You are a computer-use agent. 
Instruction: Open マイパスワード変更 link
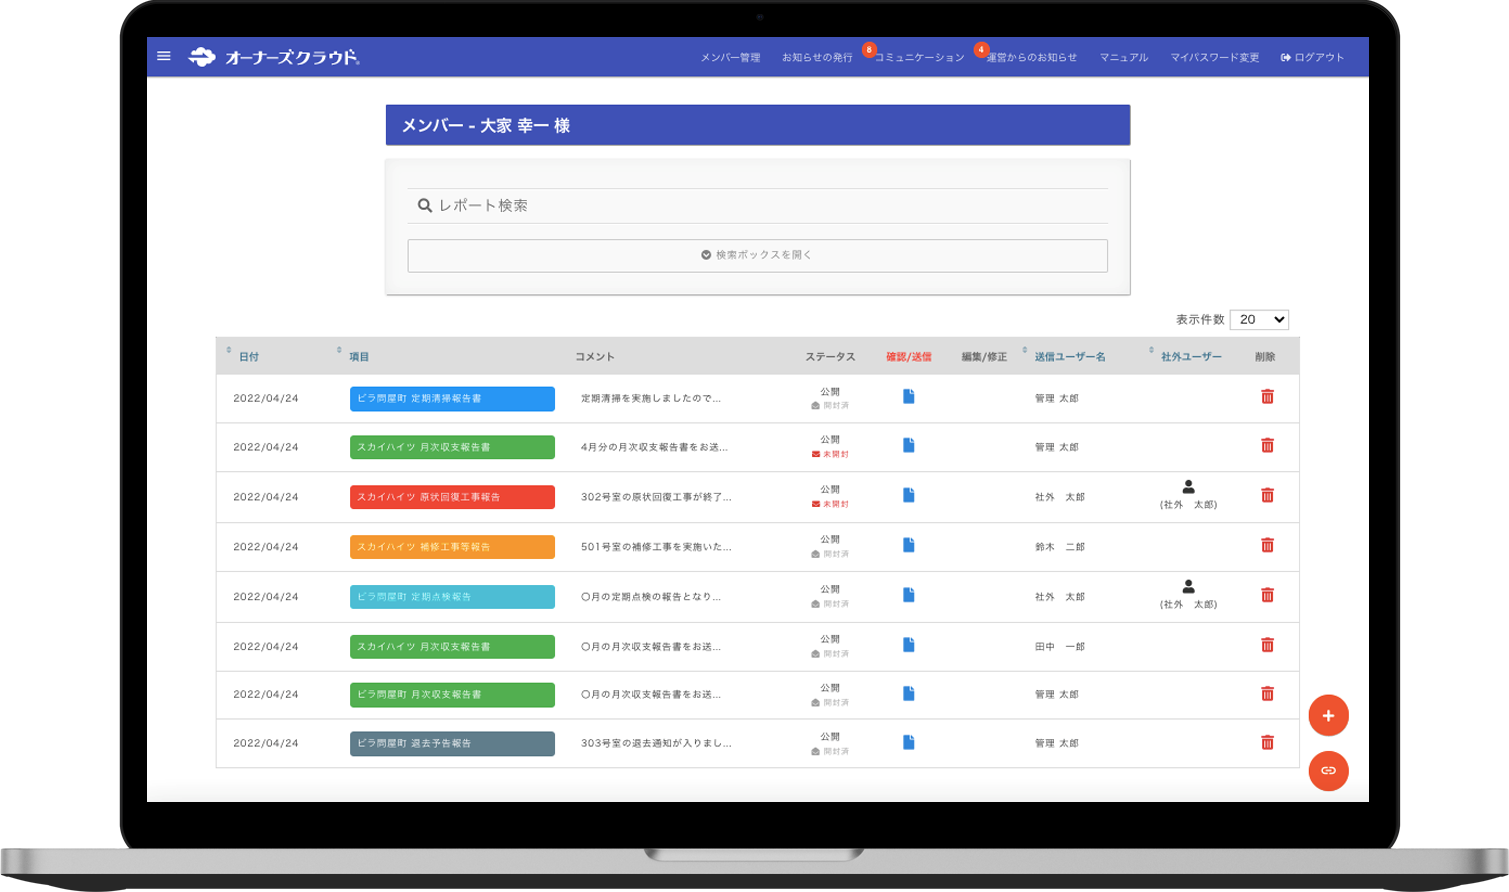point(1214,58)
